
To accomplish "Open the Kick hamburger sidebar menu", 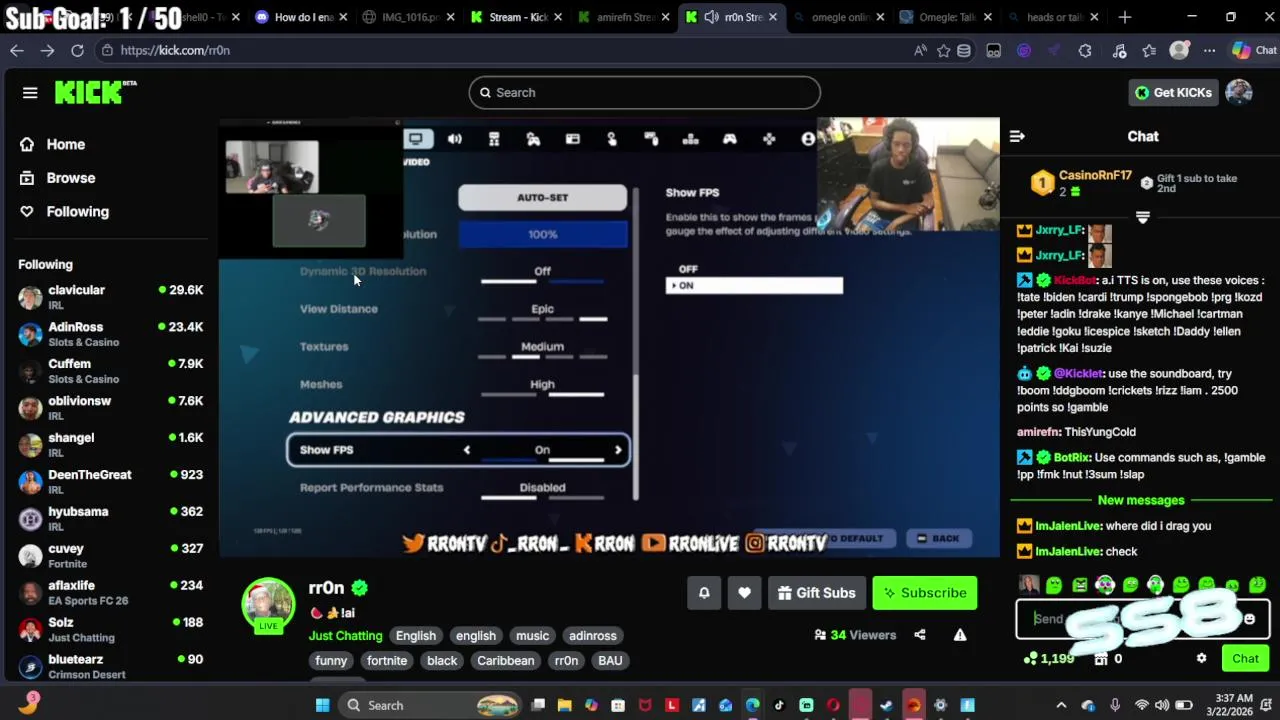I will click(x=30, y=93).
